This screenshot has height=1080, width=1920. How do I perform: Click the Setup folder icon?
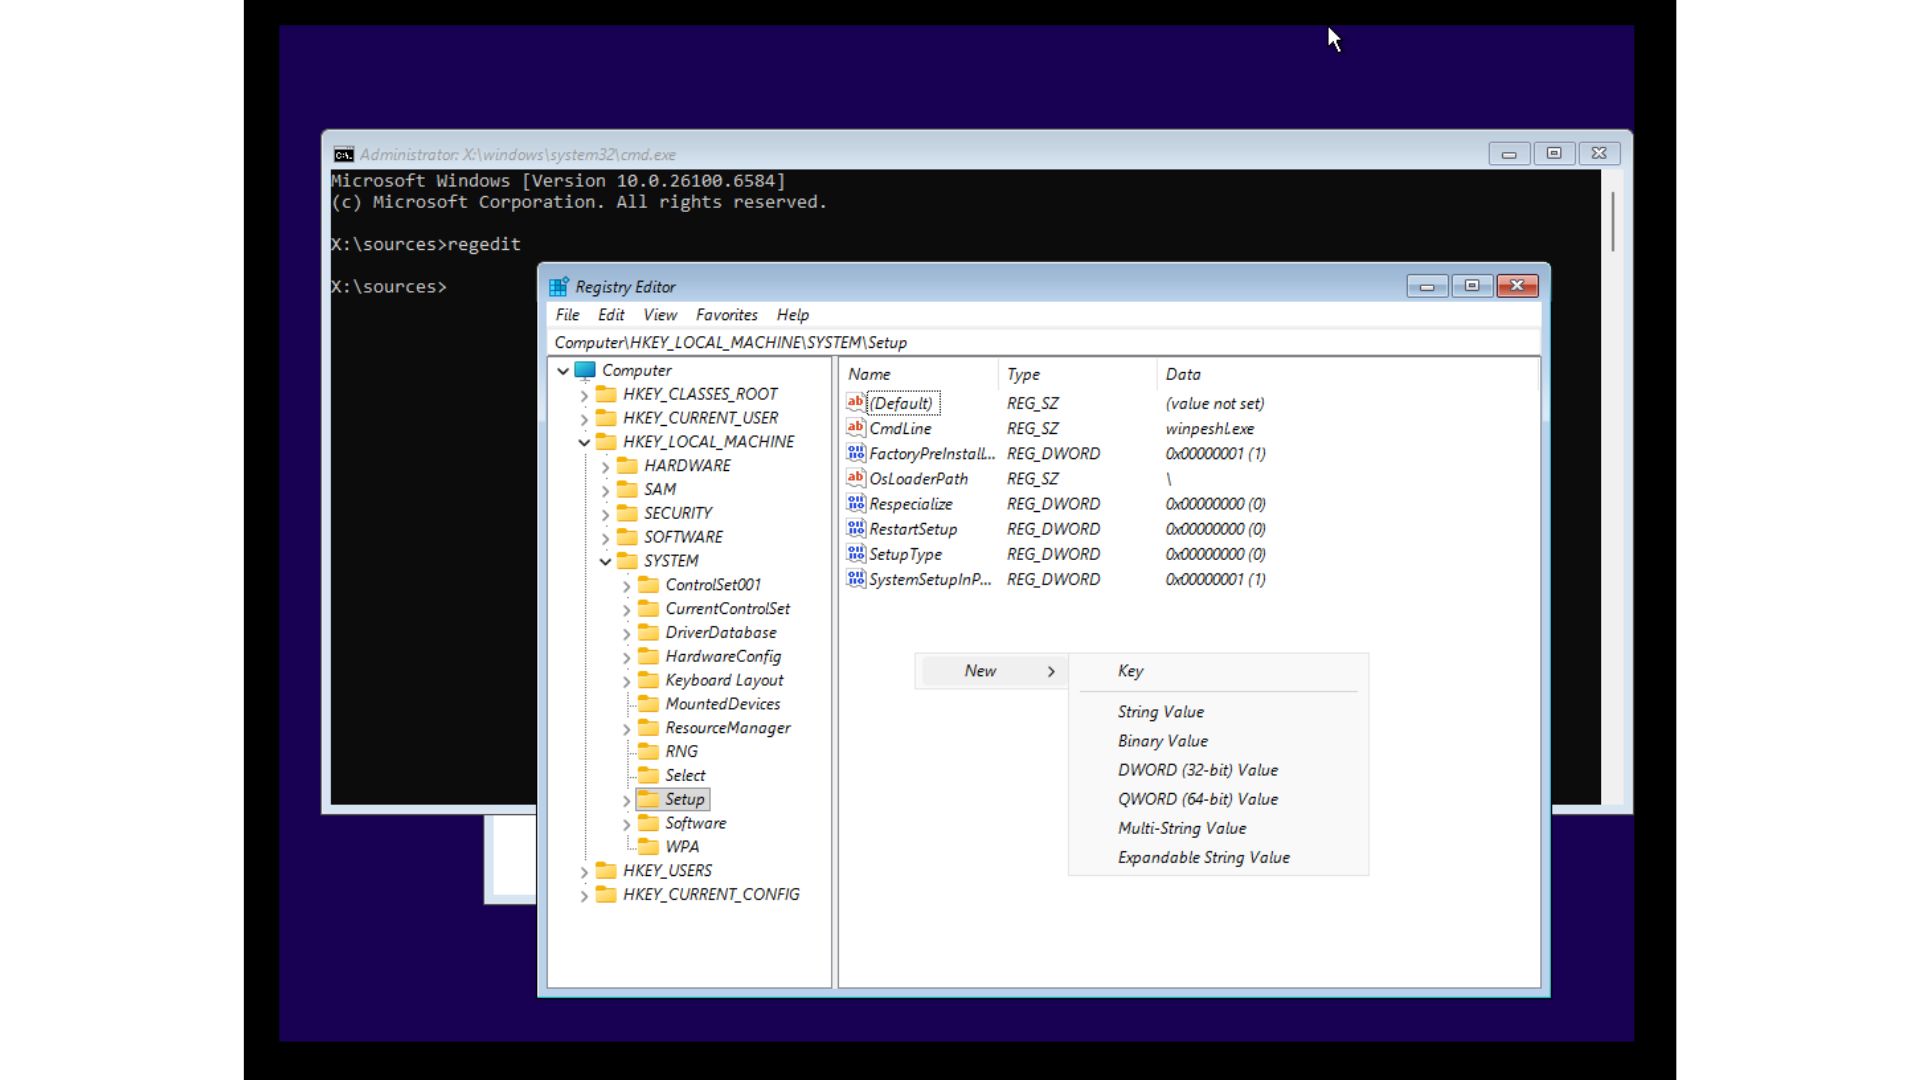[x=647, y=799]
